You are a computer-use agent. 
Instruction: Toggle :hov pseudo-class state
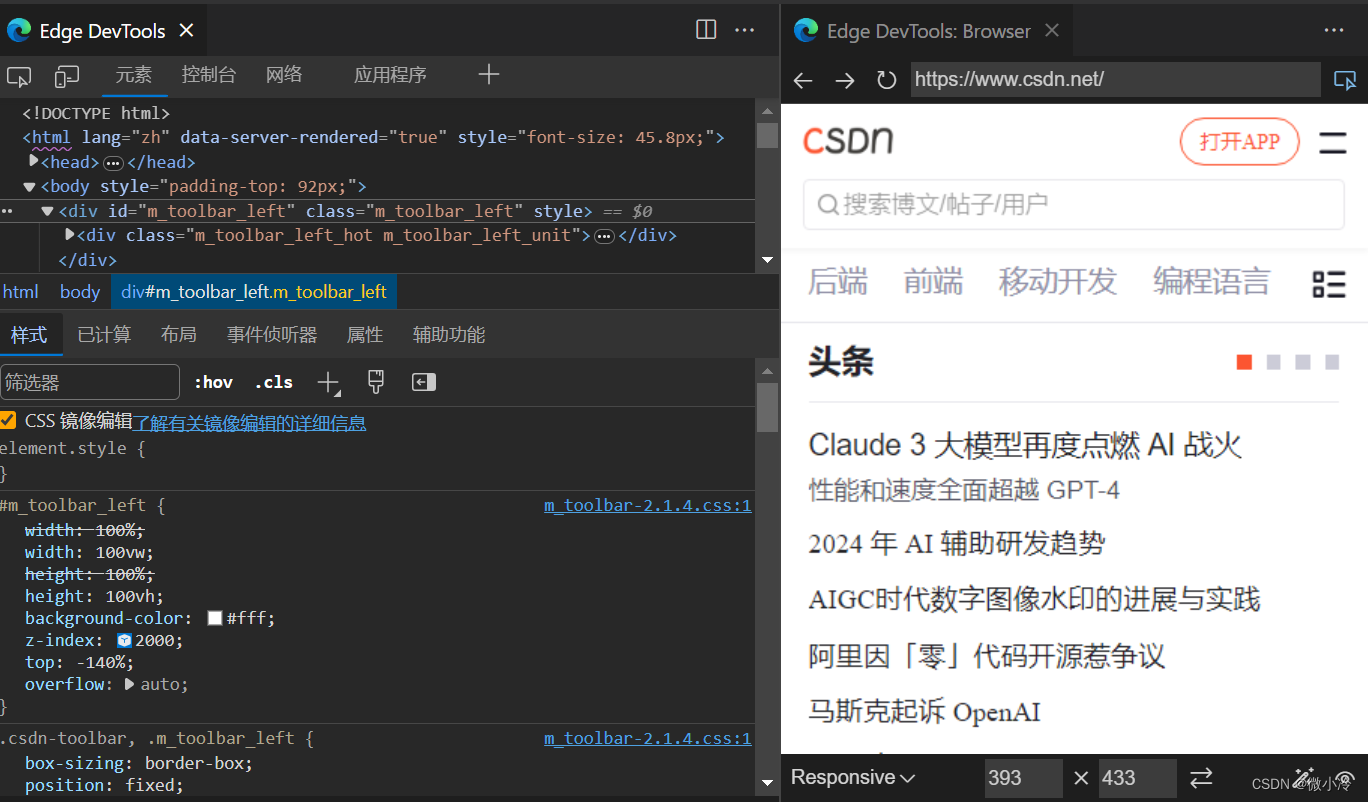tap(213, 382)
